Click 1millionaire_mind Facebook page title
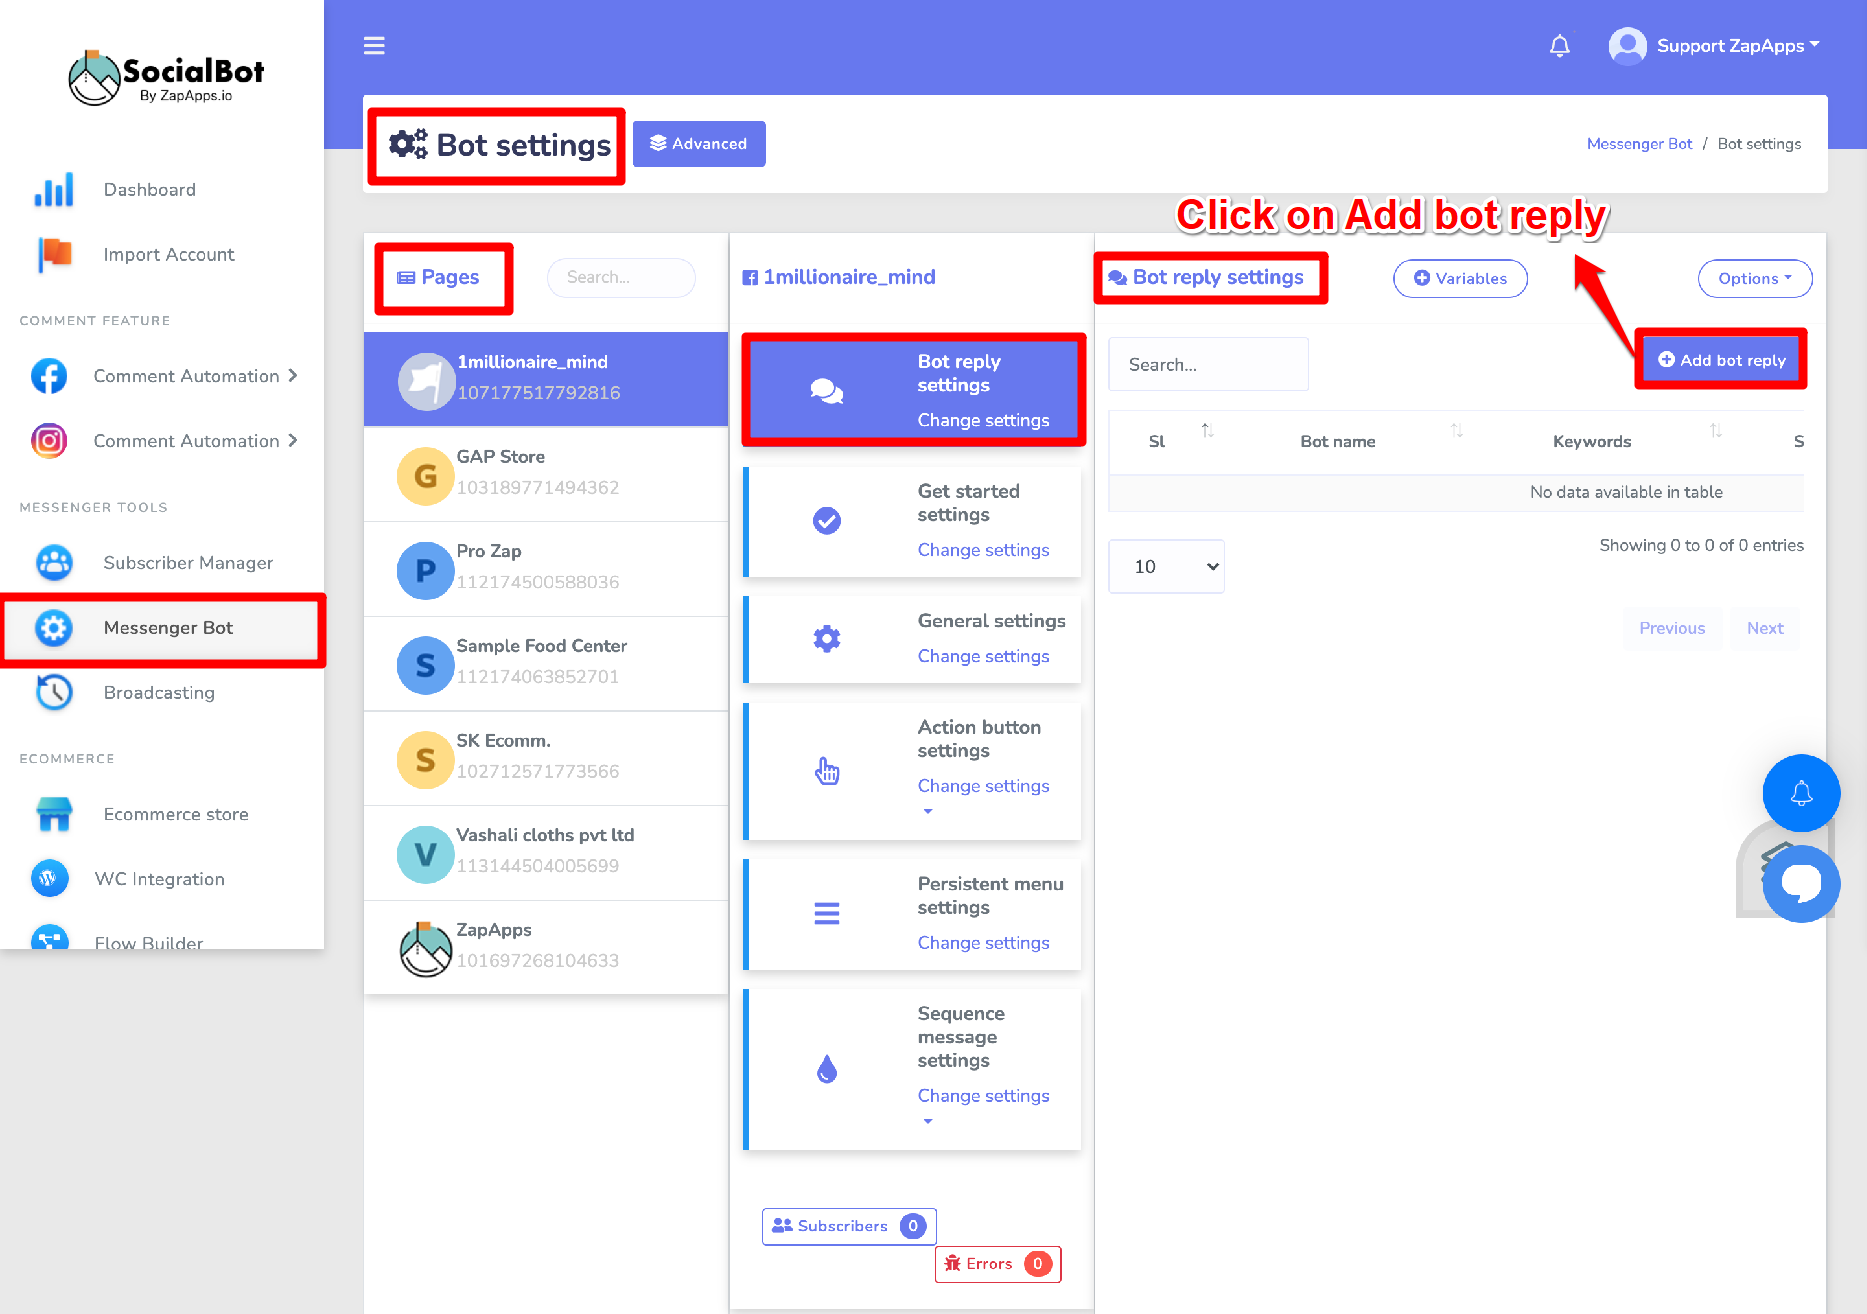The width and height of the screenshot is (1867, 1314). click(839, 277)
